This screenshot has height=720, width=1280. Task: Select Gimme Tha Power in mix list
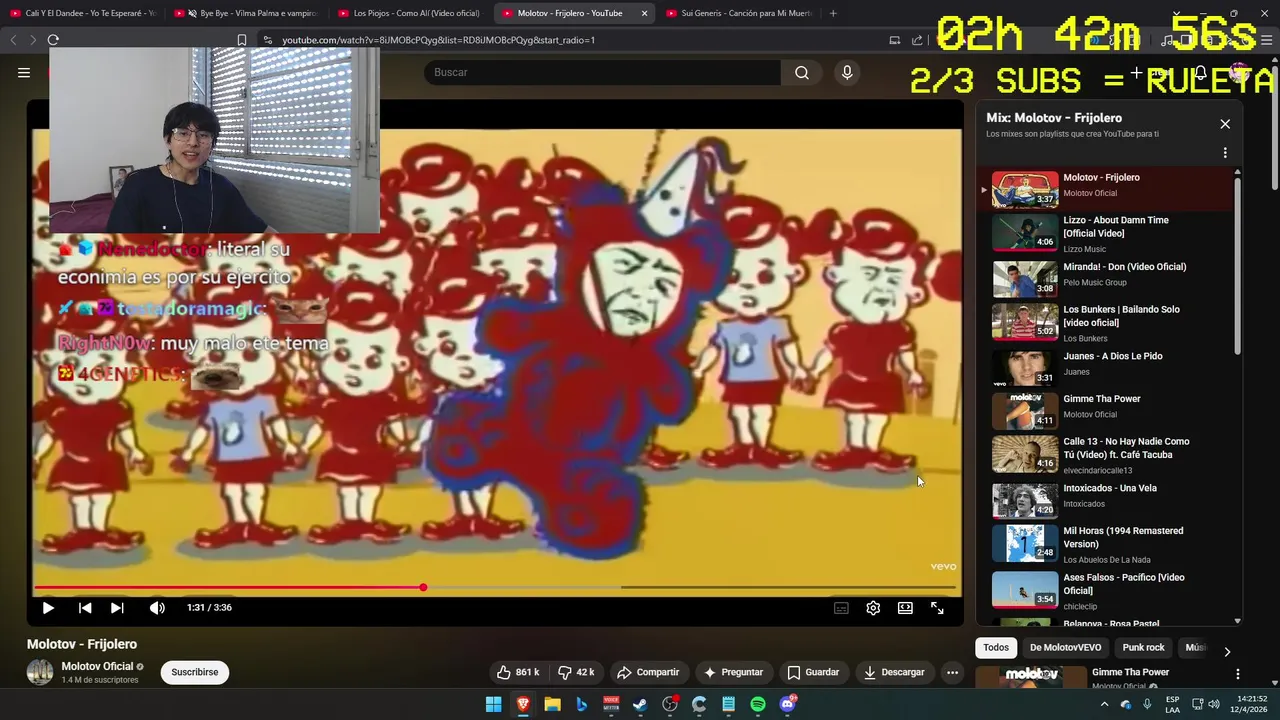click(x=1105, y=410)
